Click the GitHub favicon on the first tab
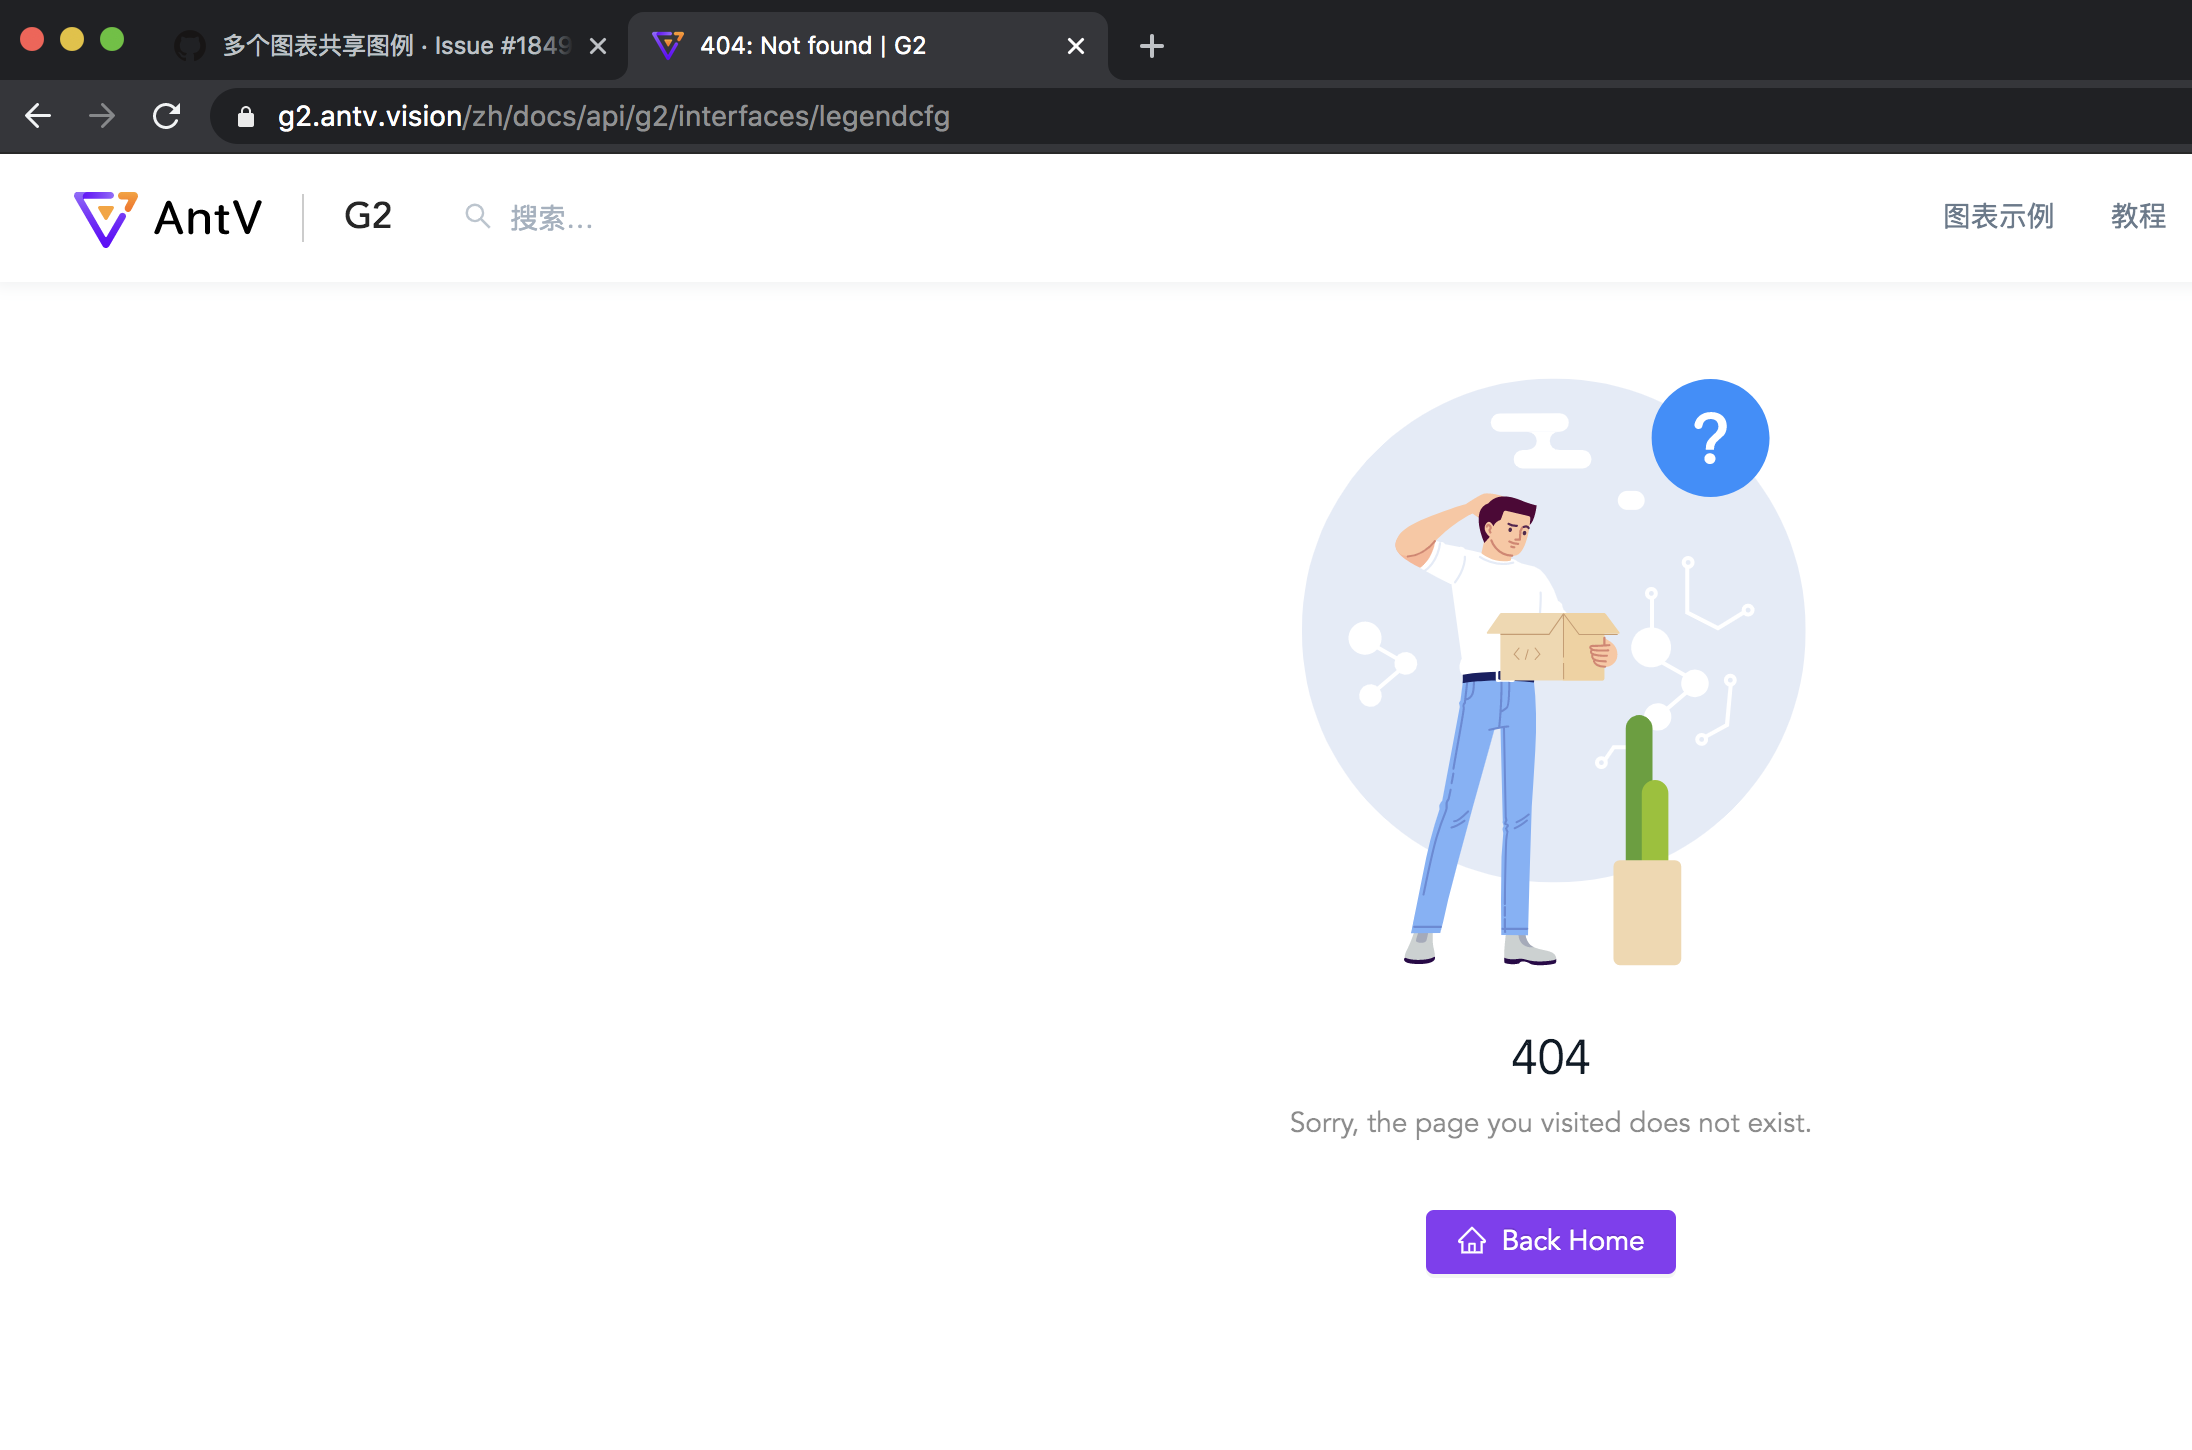2192x1450 pixels. pos(189,45)
